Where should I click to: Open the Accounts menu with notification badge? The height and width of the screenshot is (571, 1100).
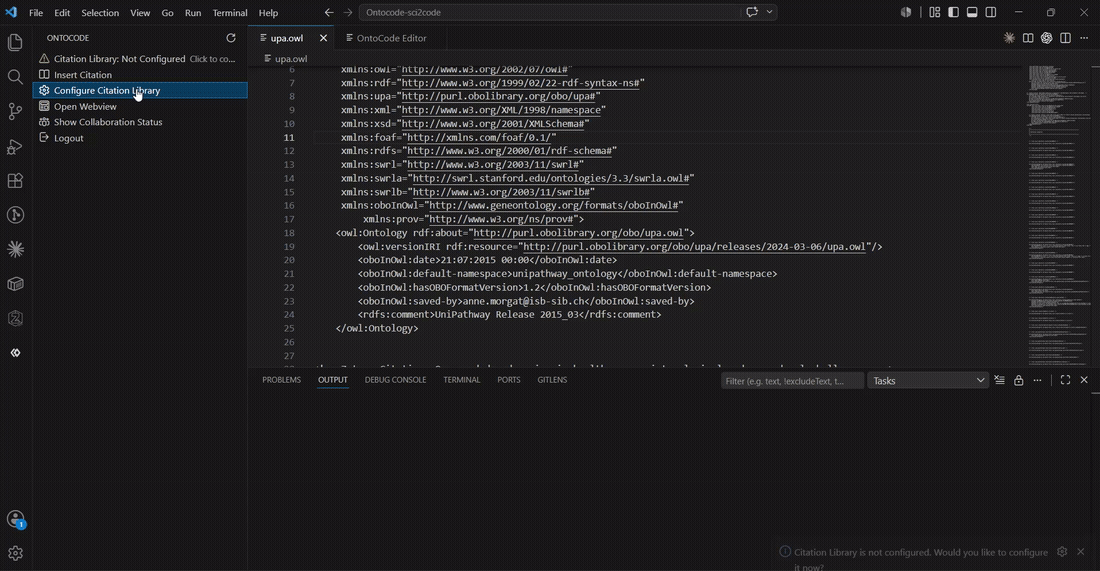[x=15, y=520]
